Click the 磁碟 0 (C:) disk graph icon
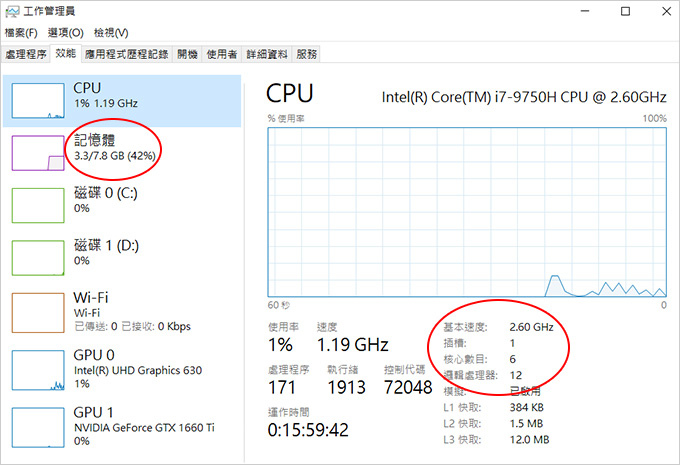The height and width of the screenshot is (465, 680). coord(37,204)
